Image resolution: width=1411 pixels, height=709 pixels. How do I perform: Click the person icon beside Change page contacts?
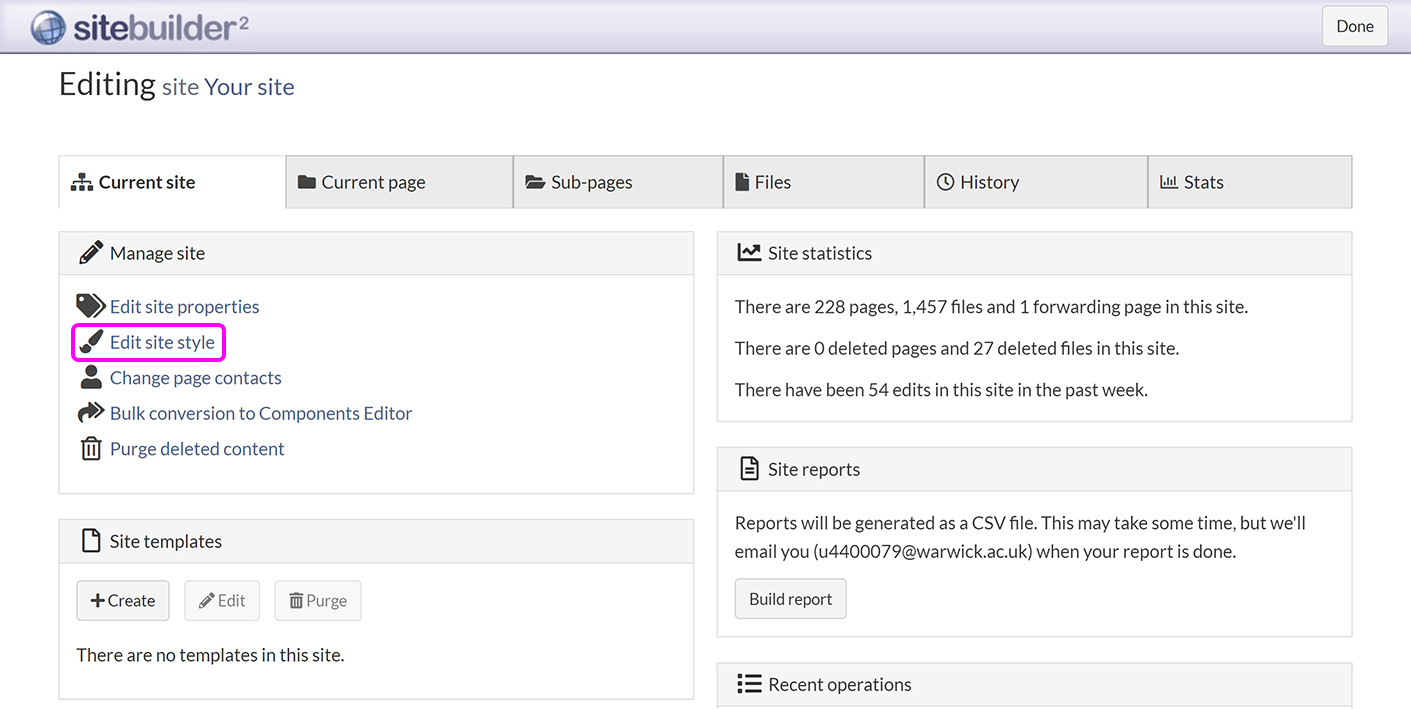tap(90, 378)
